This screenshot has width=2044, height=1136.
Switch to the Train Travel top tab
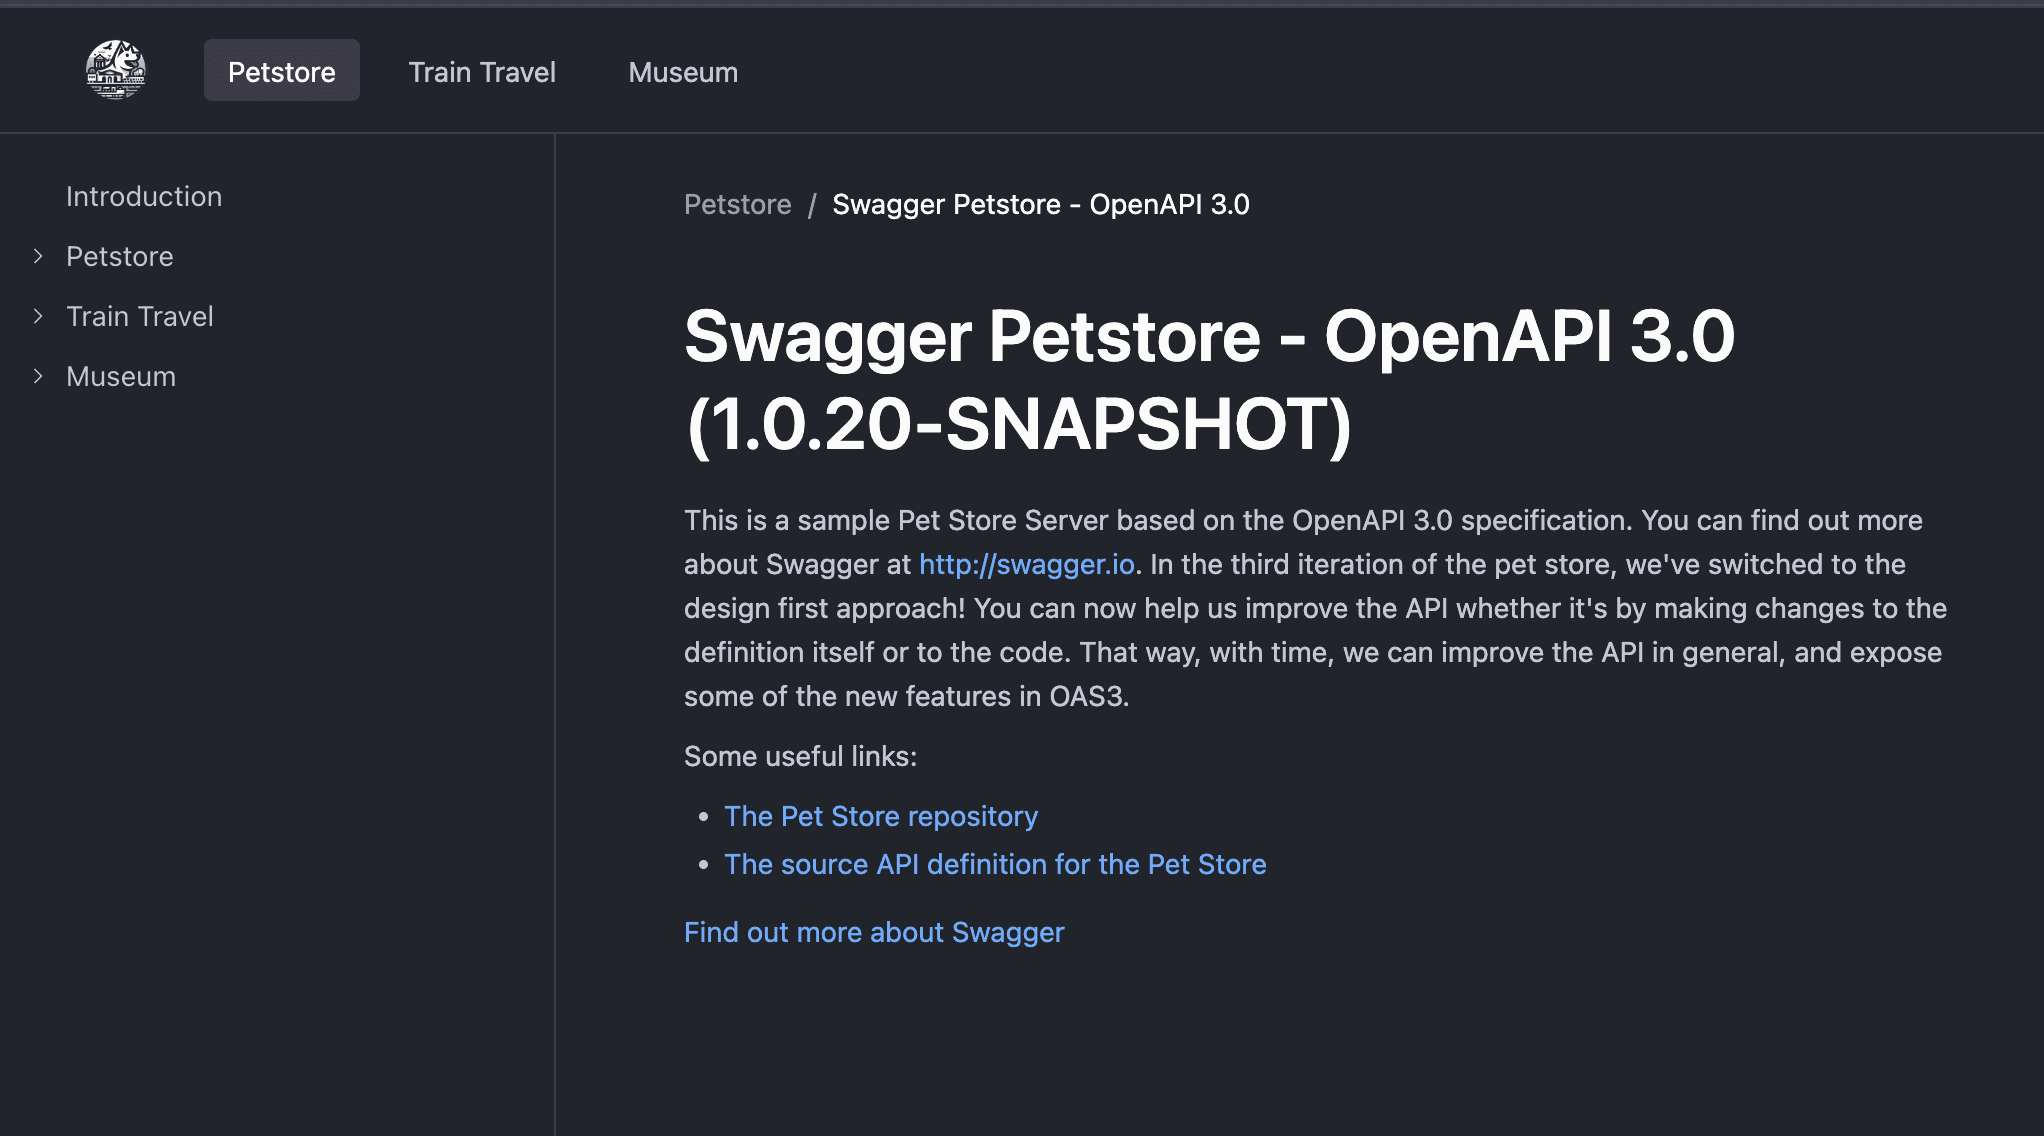click(482, 71)
